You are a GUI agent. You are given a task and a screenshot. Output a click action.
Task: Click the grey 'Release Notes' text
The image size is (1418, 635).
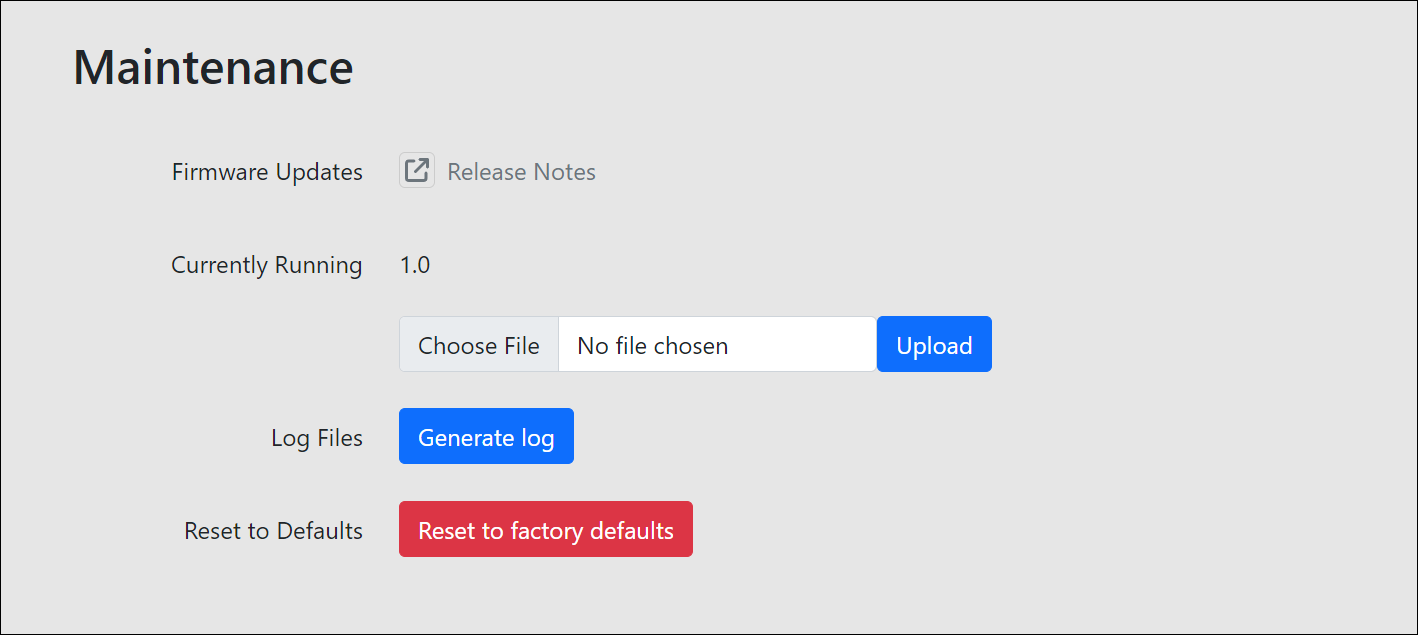click(521, 172)
